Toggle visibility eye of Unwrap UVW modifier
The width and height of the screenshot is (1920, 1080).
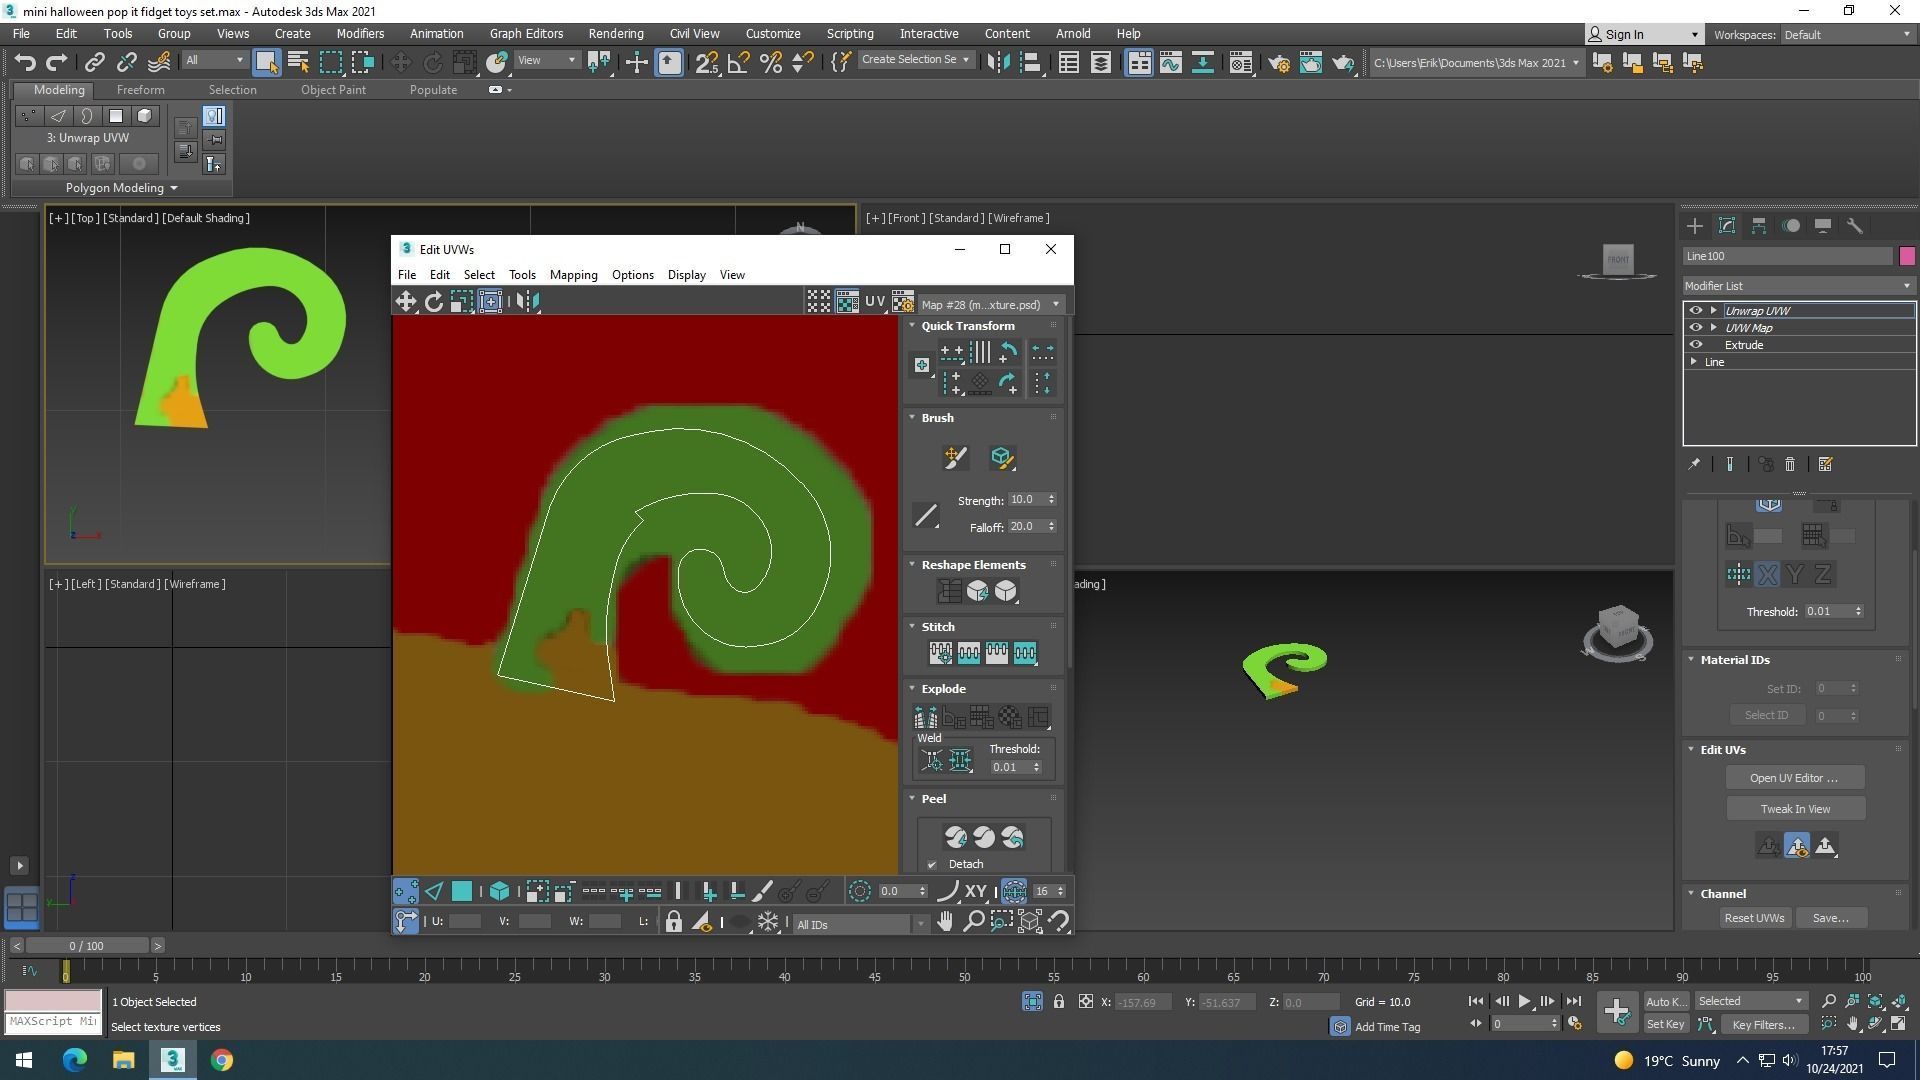pyautogui.click(x=1696, y=311)
